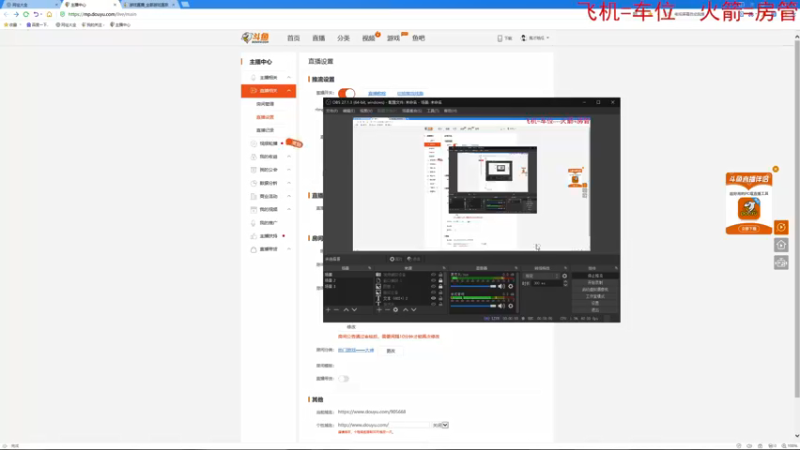Screen dimensions: 800x450
Task: Click the user avatar icon in Douyu header
Action: pos(523,38)
